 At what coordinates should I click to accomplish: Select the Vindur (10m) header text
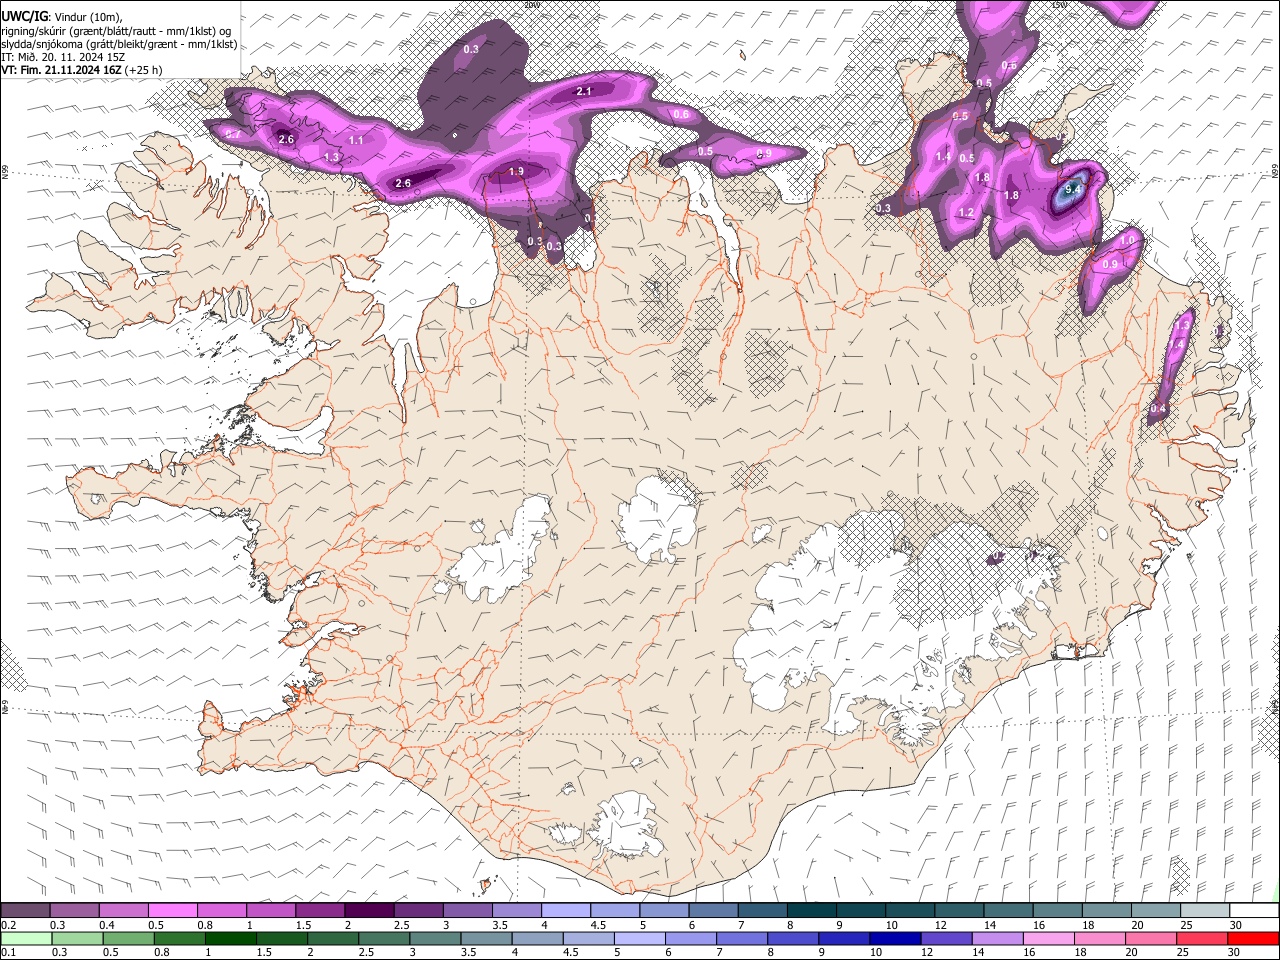click(86, 16)
